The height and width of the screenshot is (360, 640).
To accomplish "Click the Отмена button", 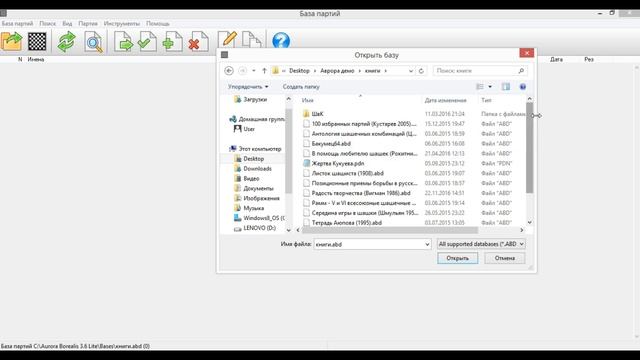I will 505,258.
